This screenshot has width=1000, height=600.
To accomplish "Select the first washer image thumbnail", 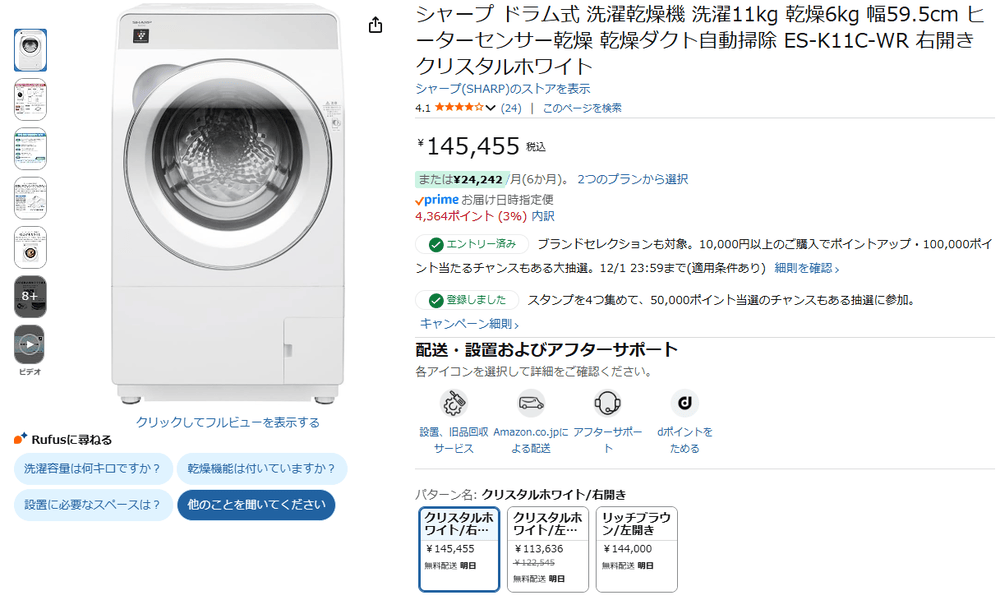I will coord(30,50).
